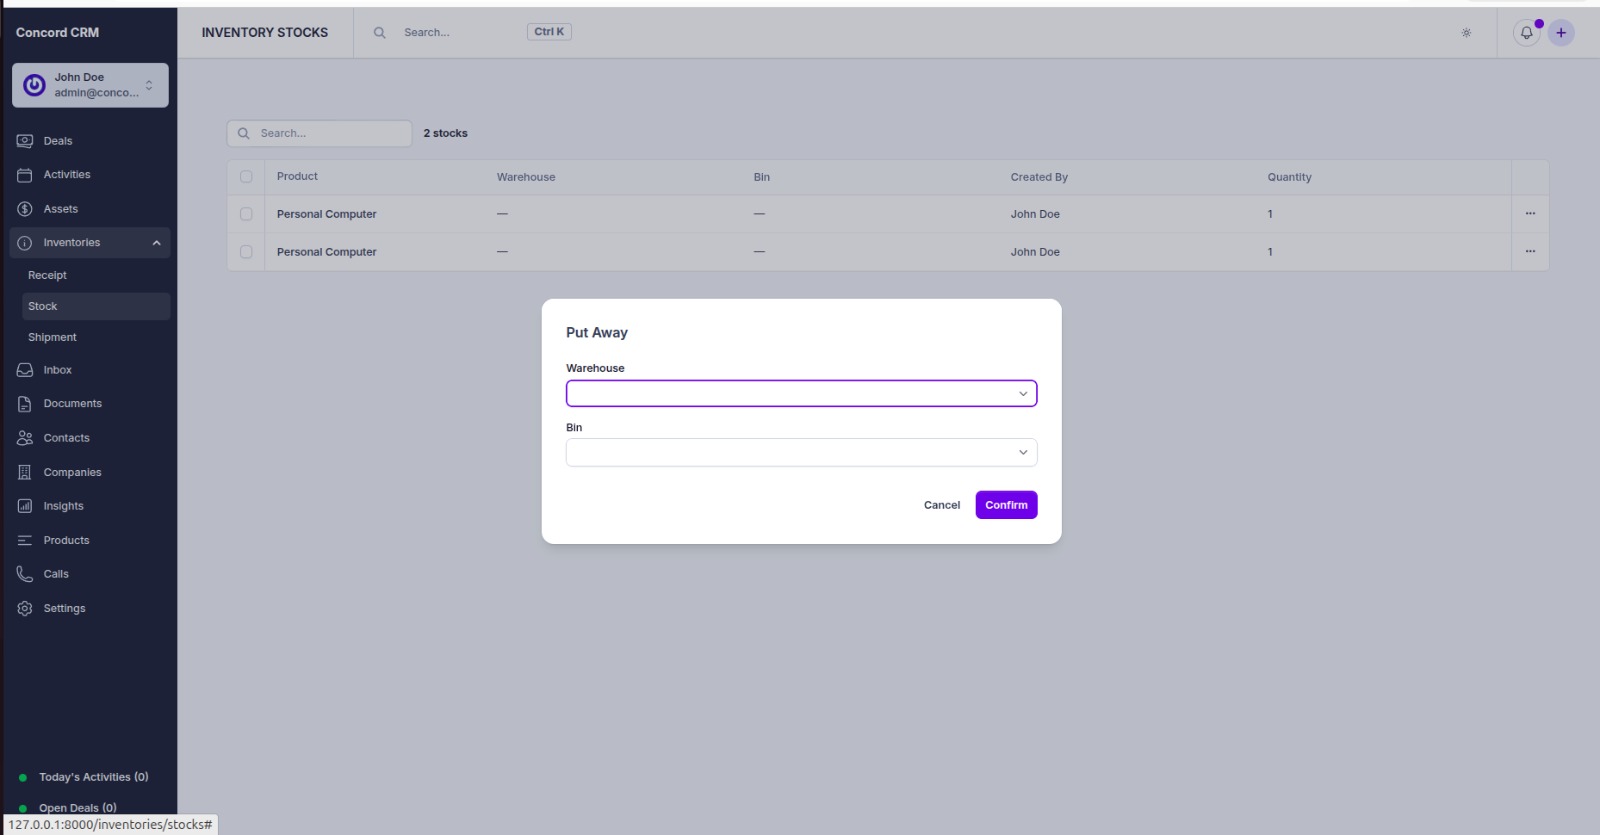Check the first Personal Computer row checkbox
The image size is (1600, 835).
(x=246, y=214)
